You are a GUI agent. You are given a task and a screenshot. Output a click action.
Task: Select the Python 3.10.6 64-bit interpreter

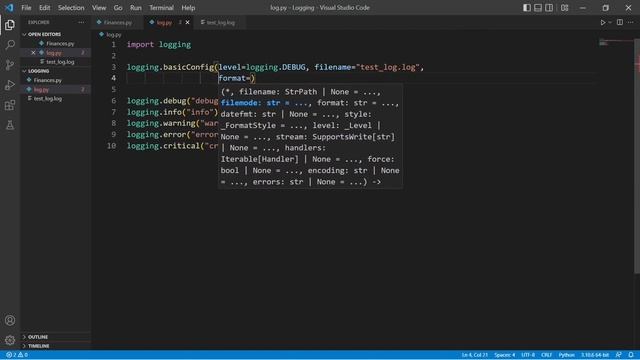coord(595,355)
